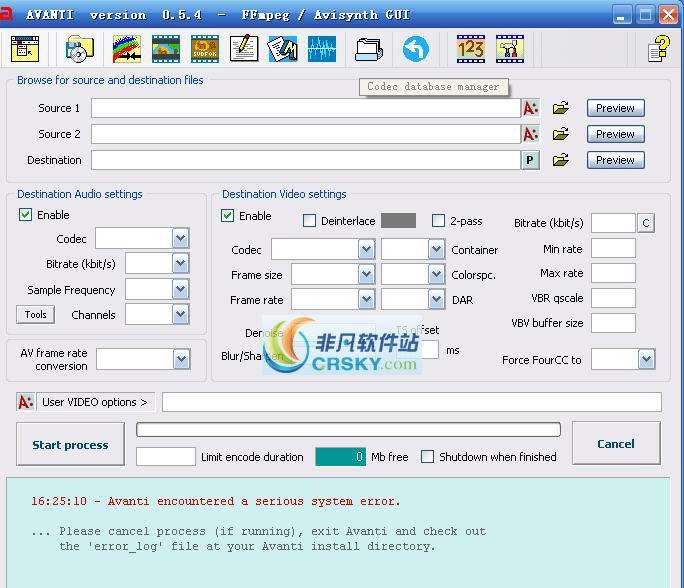Screen dimensions: 684x588
Task: Open the video Frame size dropdown
Action: point(366,274)
